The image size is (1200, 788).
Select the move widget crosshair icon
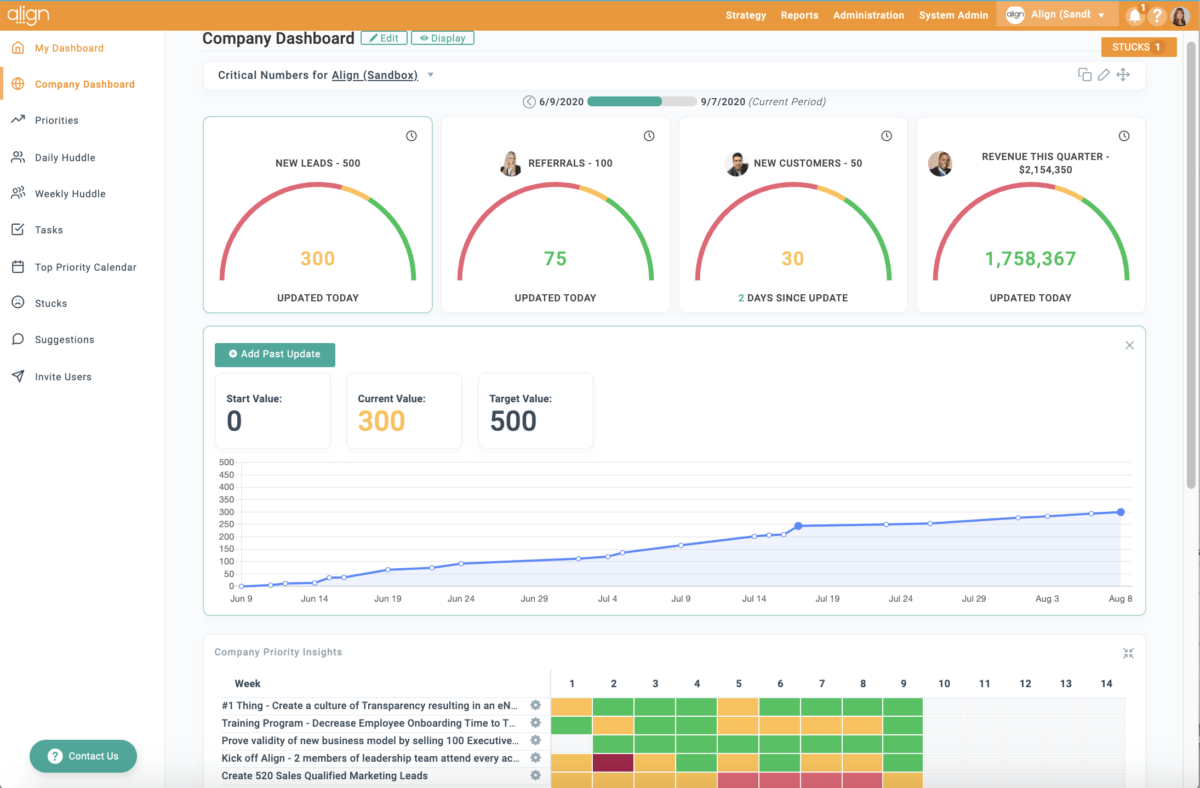coord(1123,74)
